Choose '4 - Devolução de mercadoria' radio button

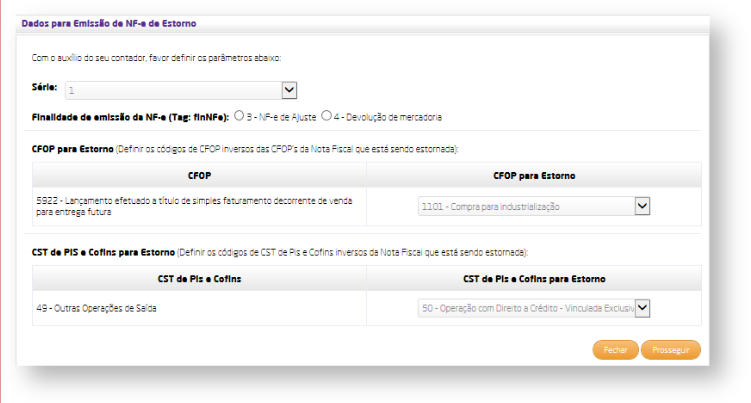point(327,117)
